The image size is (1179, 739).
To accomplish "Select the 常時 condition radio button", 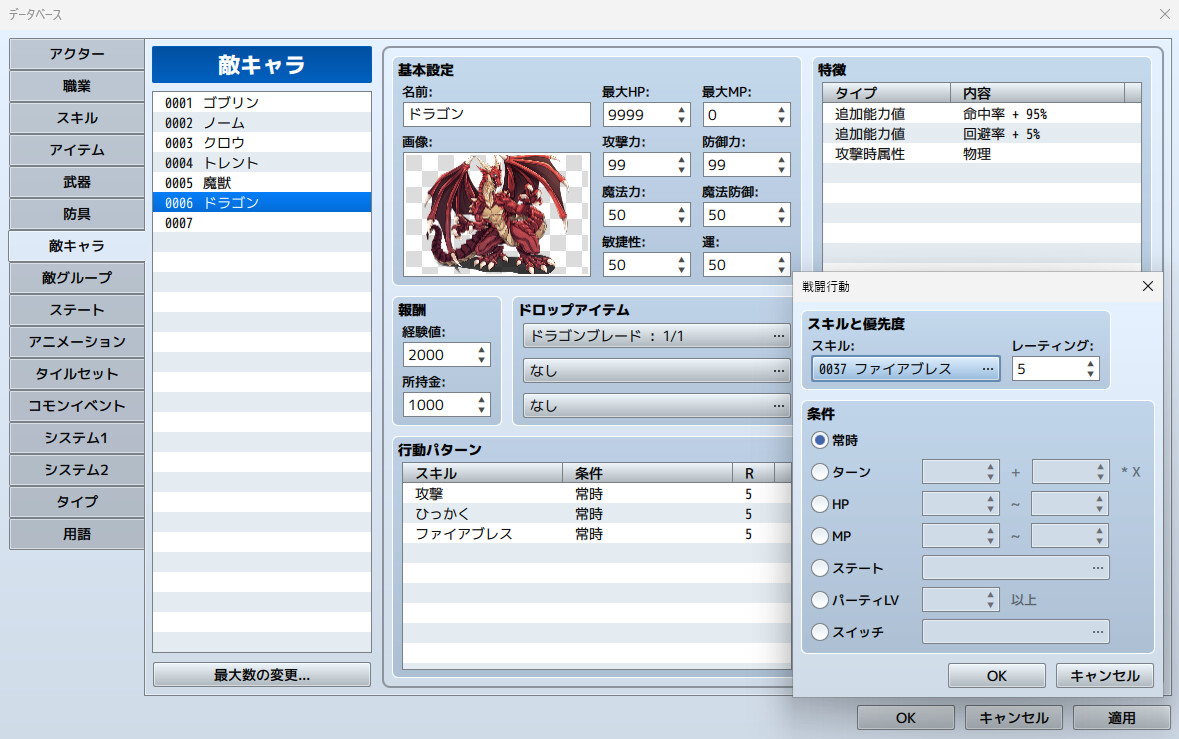I will point(818,440).
